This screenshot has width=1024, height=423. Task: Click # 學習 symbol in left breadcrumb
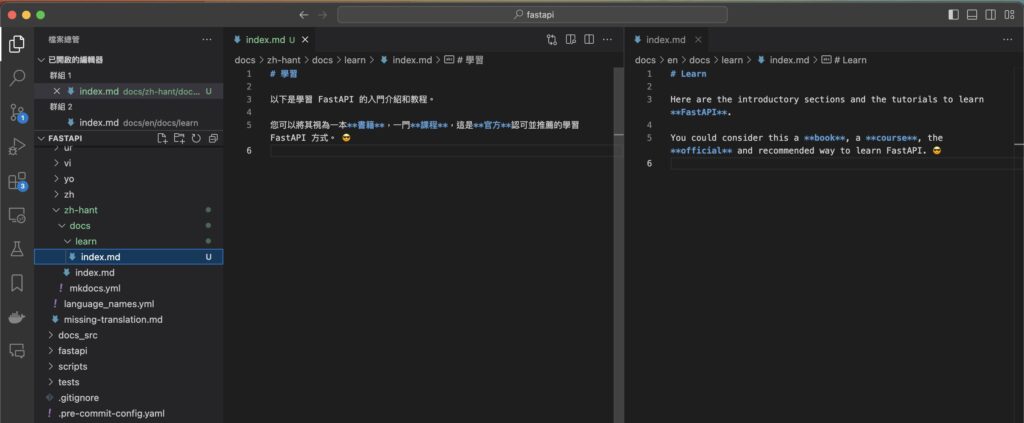[464, 59]
